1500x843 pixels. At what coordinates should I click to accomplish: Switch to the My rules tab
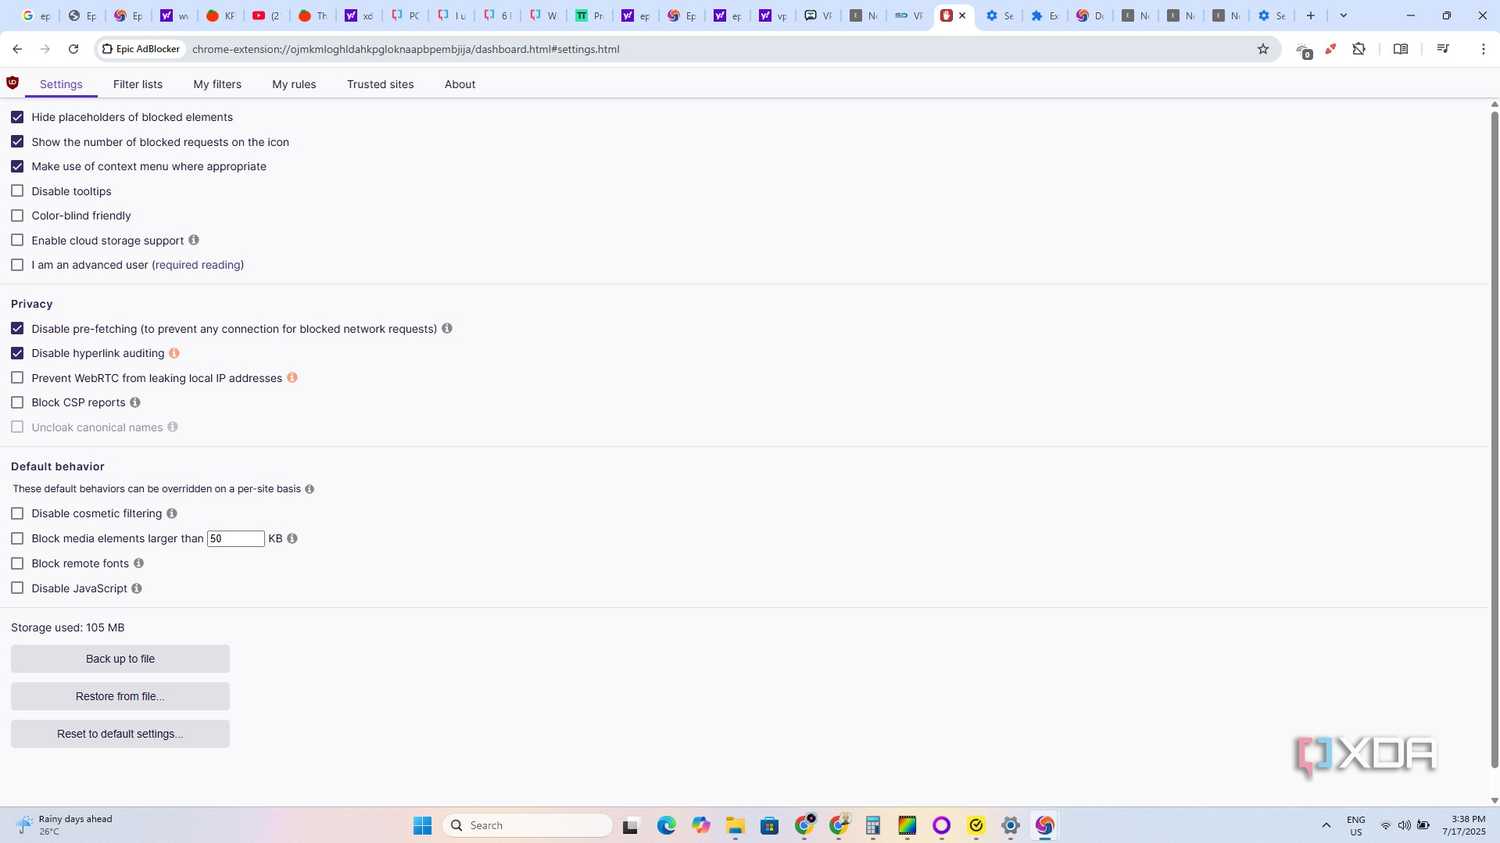coord(294,84)
